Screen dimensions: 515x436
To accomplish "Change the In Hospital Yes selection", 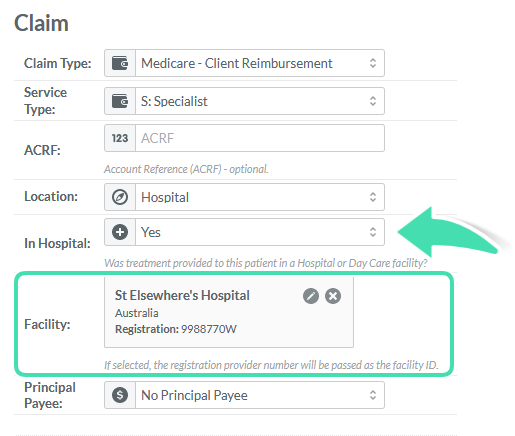I will click(x=260, y=232).
